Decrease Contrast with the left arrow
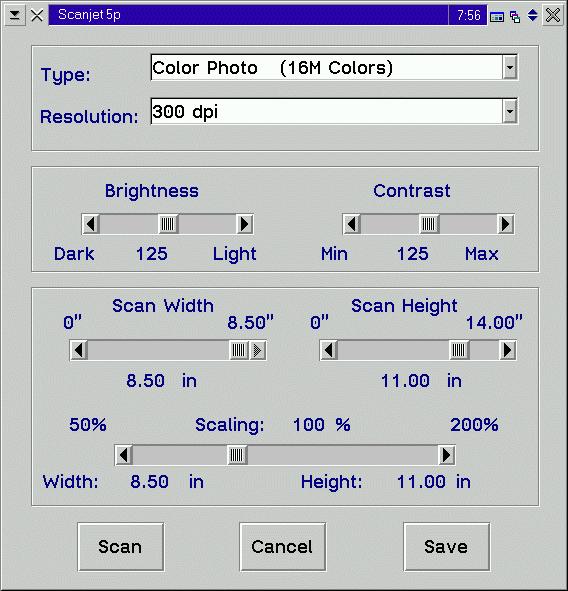Viewport: 568px width, 591px height. (x=352, y=224)
